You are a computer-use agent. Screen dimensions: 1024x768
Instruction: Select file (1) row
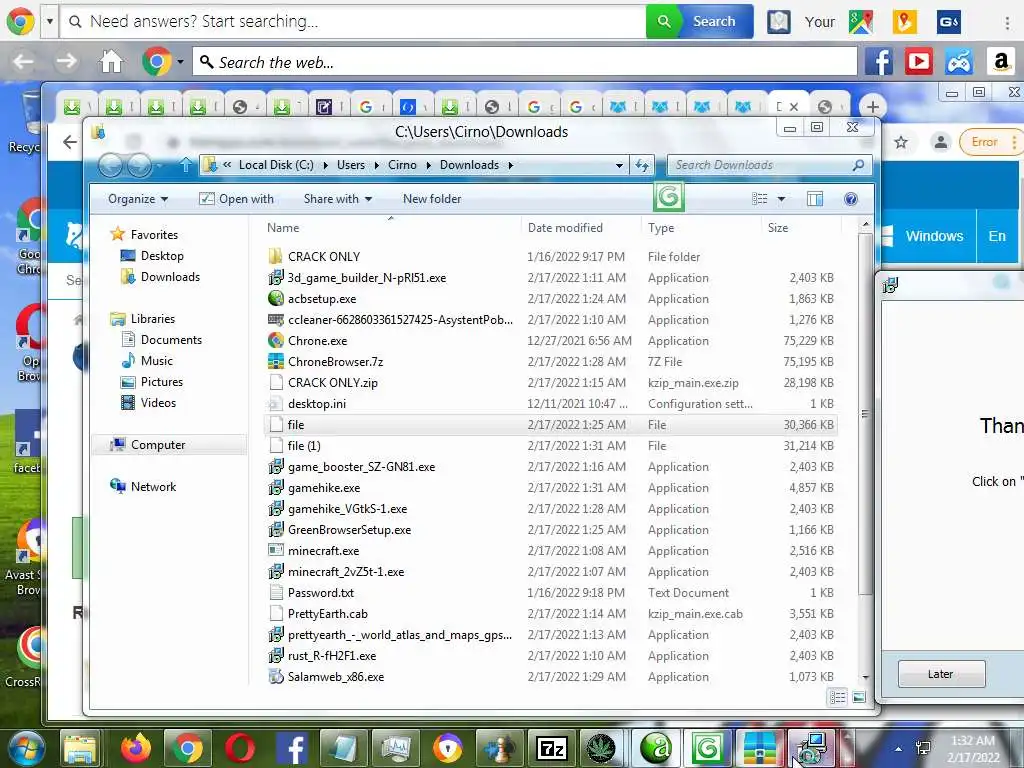(x=551, y=445)
